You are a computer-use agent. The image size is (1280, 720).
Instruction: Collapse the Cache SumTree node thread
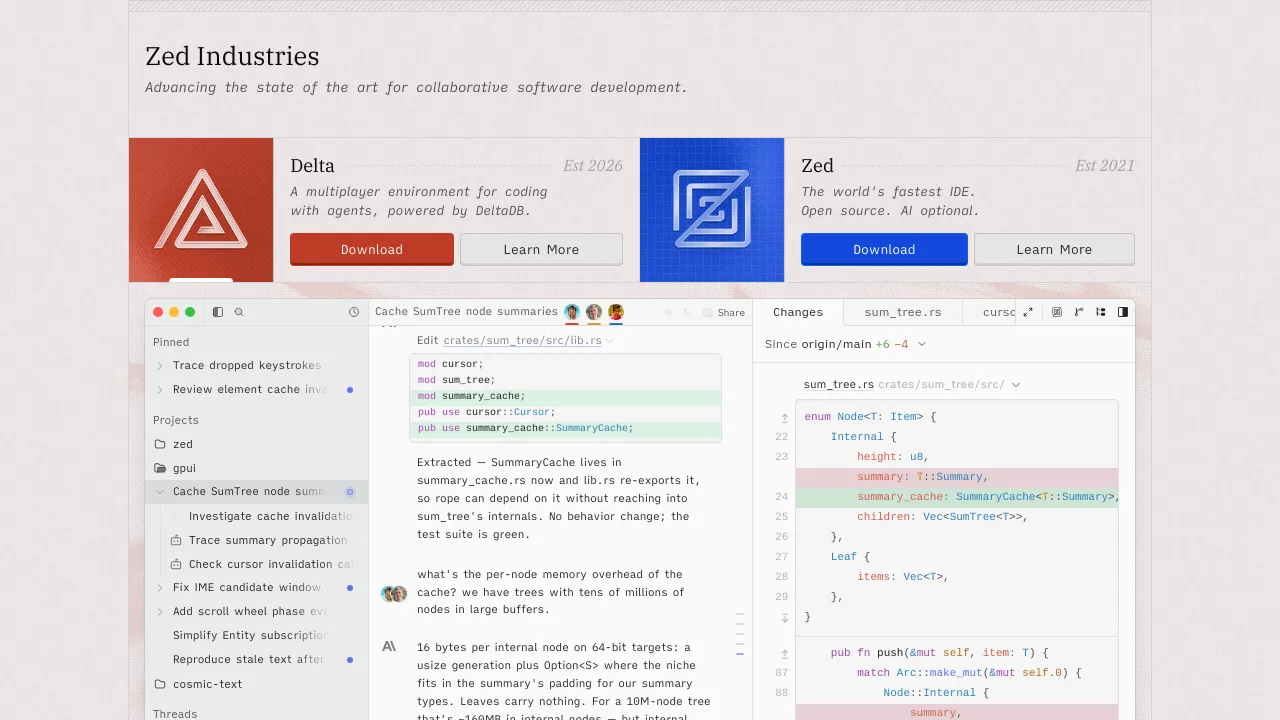click(x=160, y=492)
